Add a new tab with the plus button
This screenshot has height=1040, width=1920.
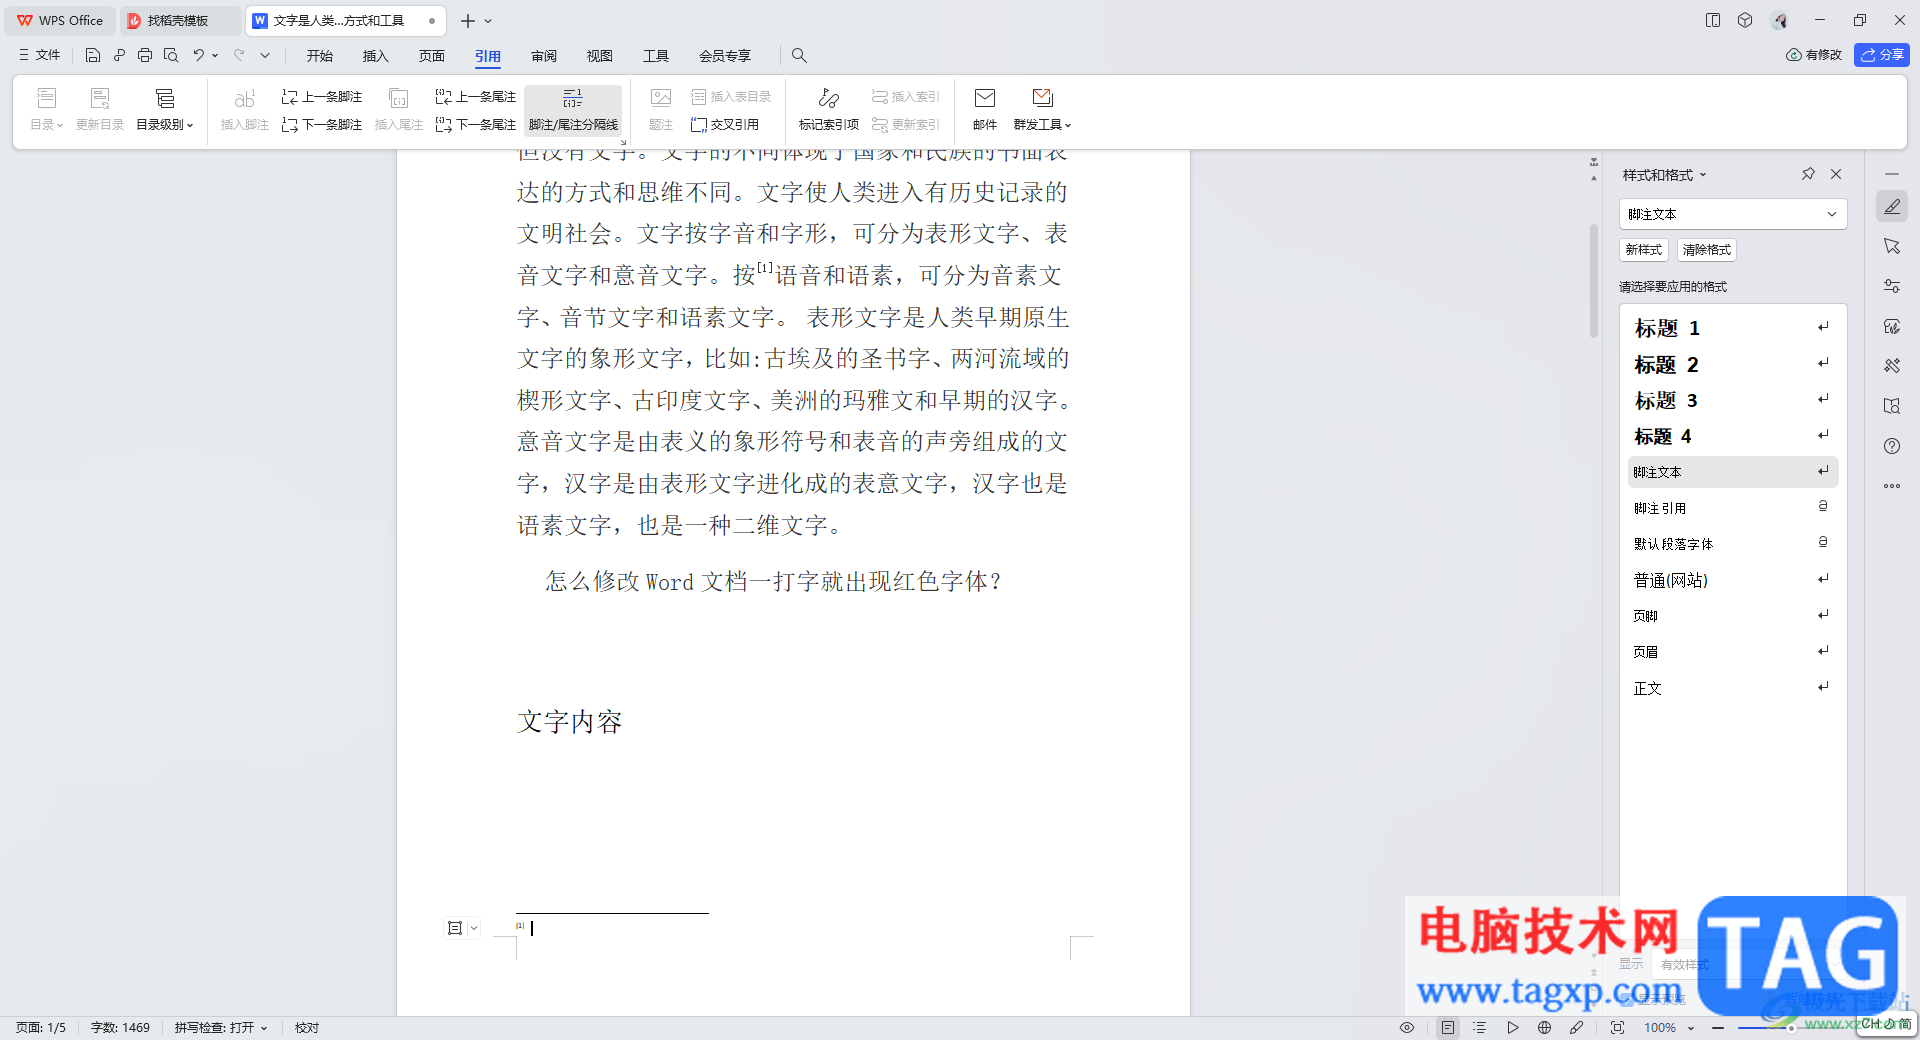click(x=467, y=20)
